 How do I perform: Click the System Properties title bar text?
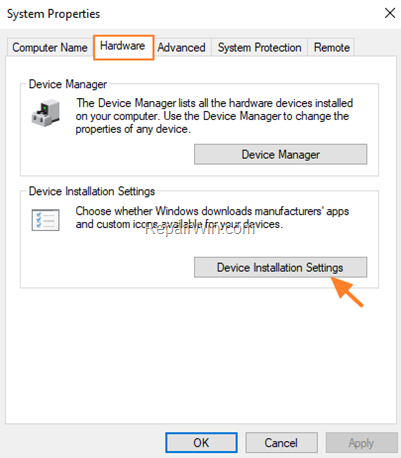tap(53, 14)
